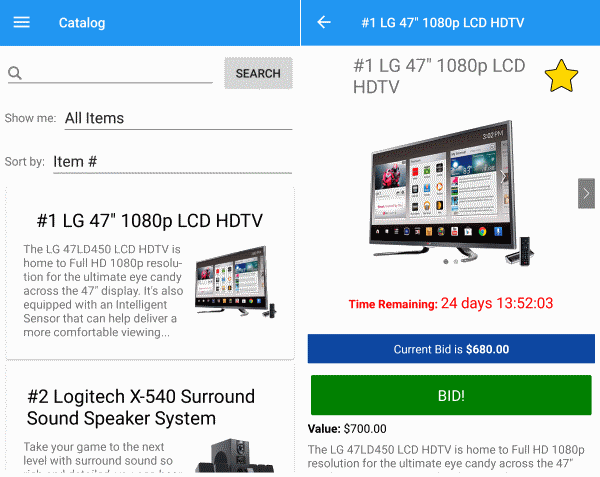
Task: Focus the catalog search input field
Action: 110,73
